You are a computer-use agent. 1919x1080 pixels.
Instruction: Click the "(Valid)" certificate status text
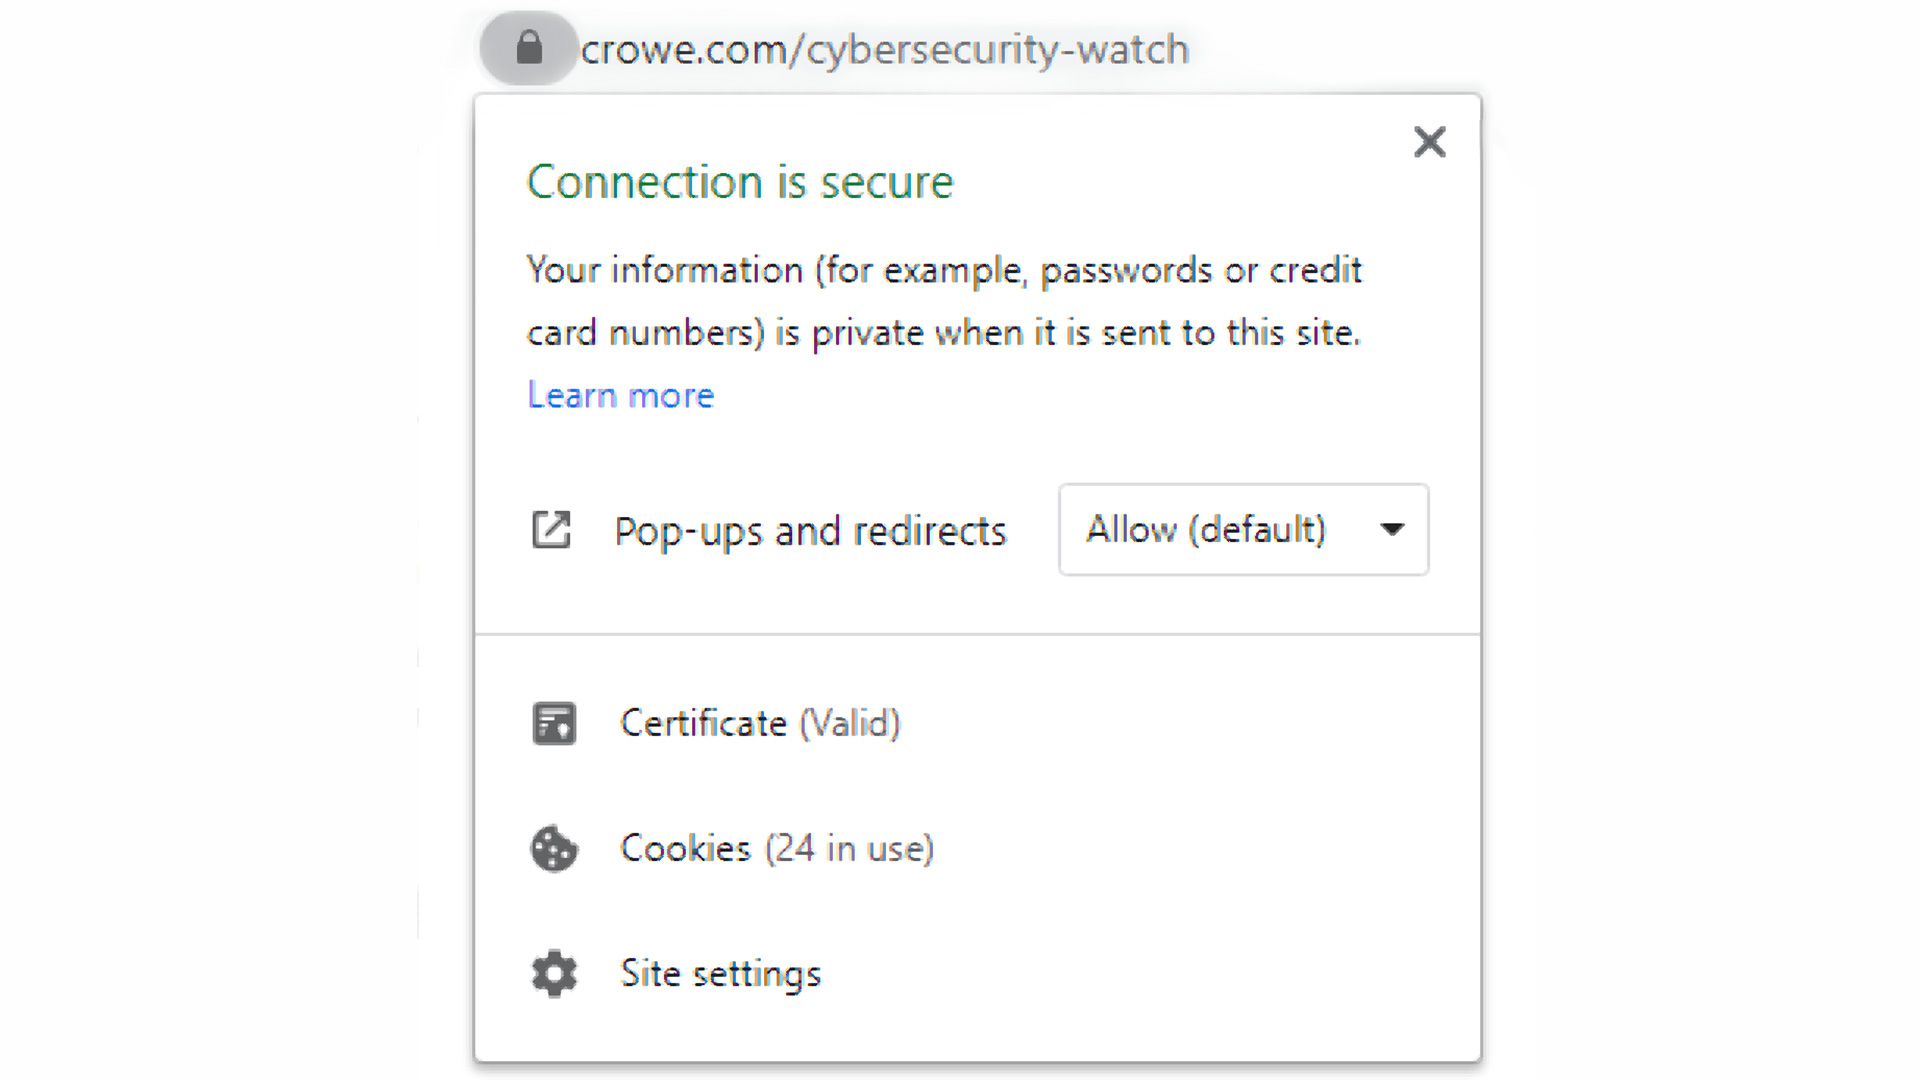(850, 723)
